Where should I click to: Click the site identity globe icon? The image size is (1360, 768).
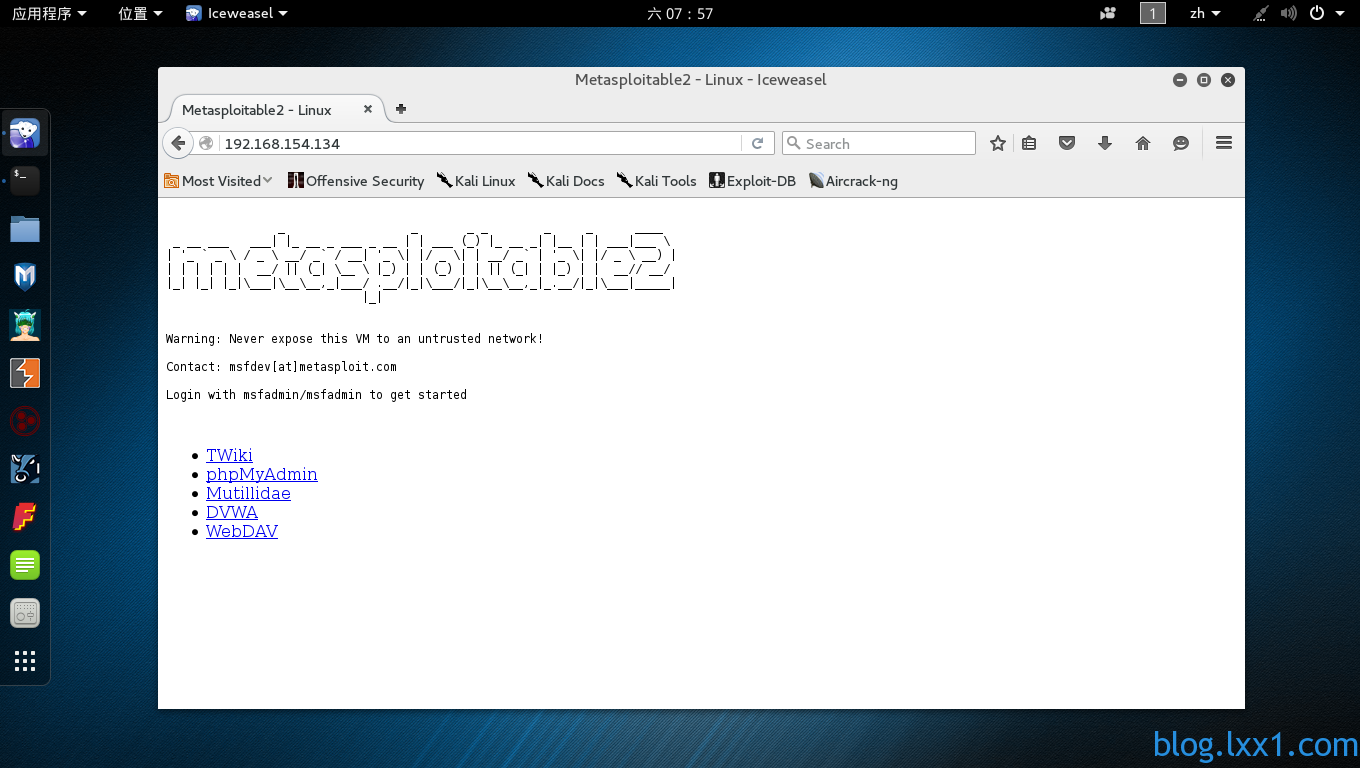click(206, 143)
